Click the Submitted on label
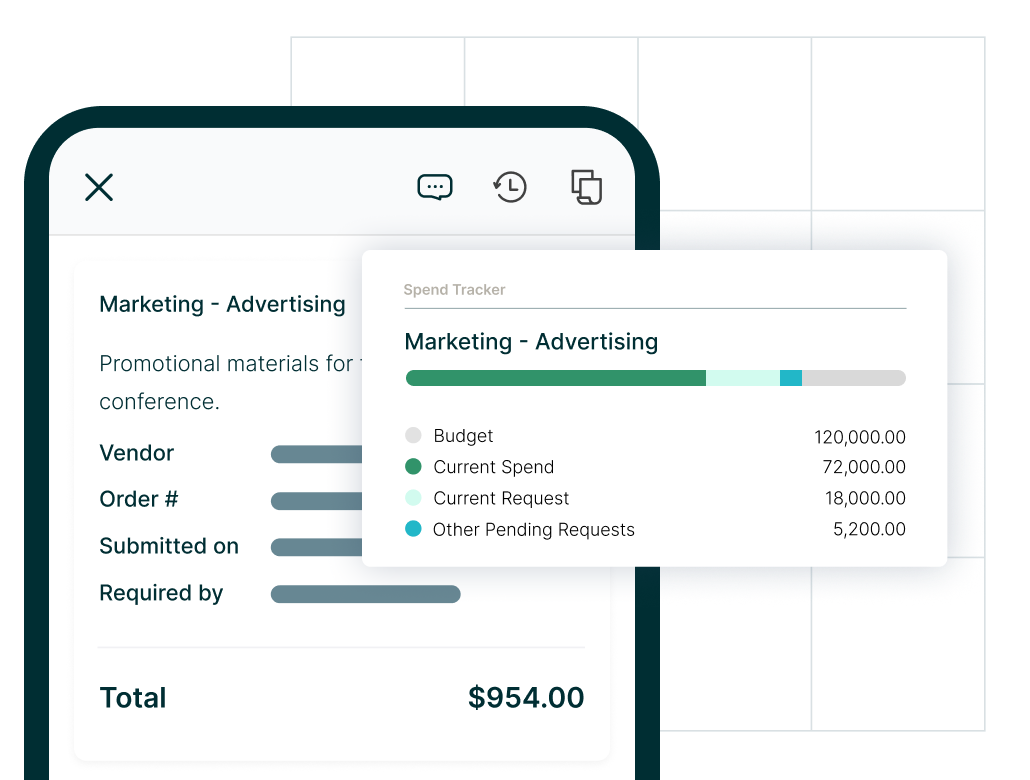Image resolution: width=1030 pixels, height=780 pixels. [169, 546]
